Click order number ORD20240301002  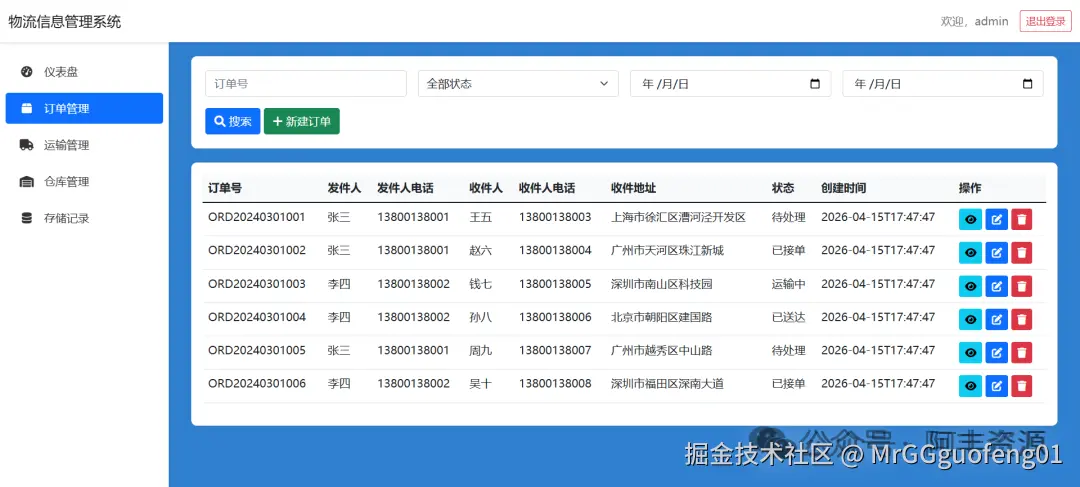click(257, 250)
